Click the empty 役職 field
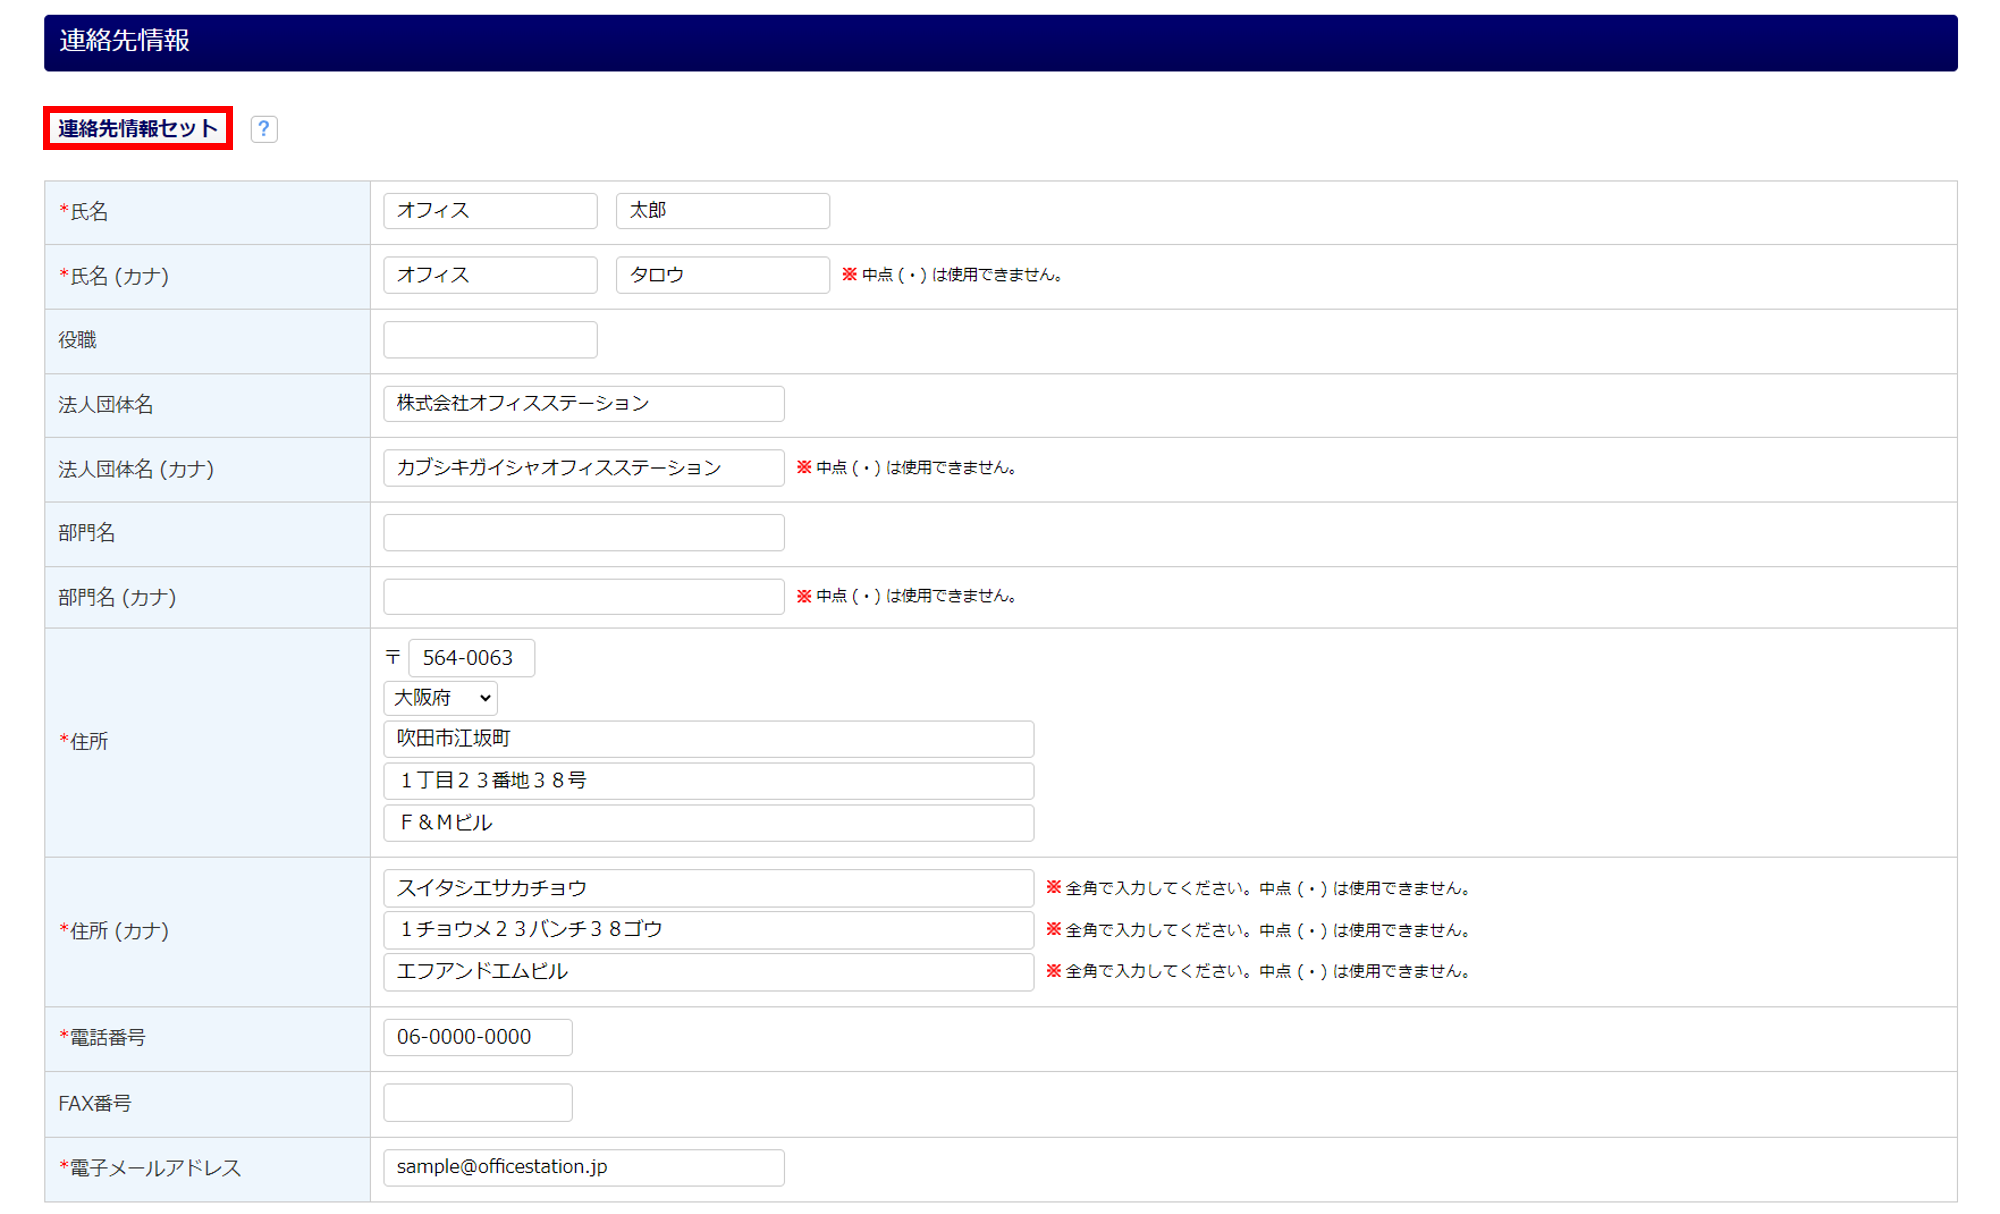This screenshot has height=1214, width=2000. coord(490,340)
